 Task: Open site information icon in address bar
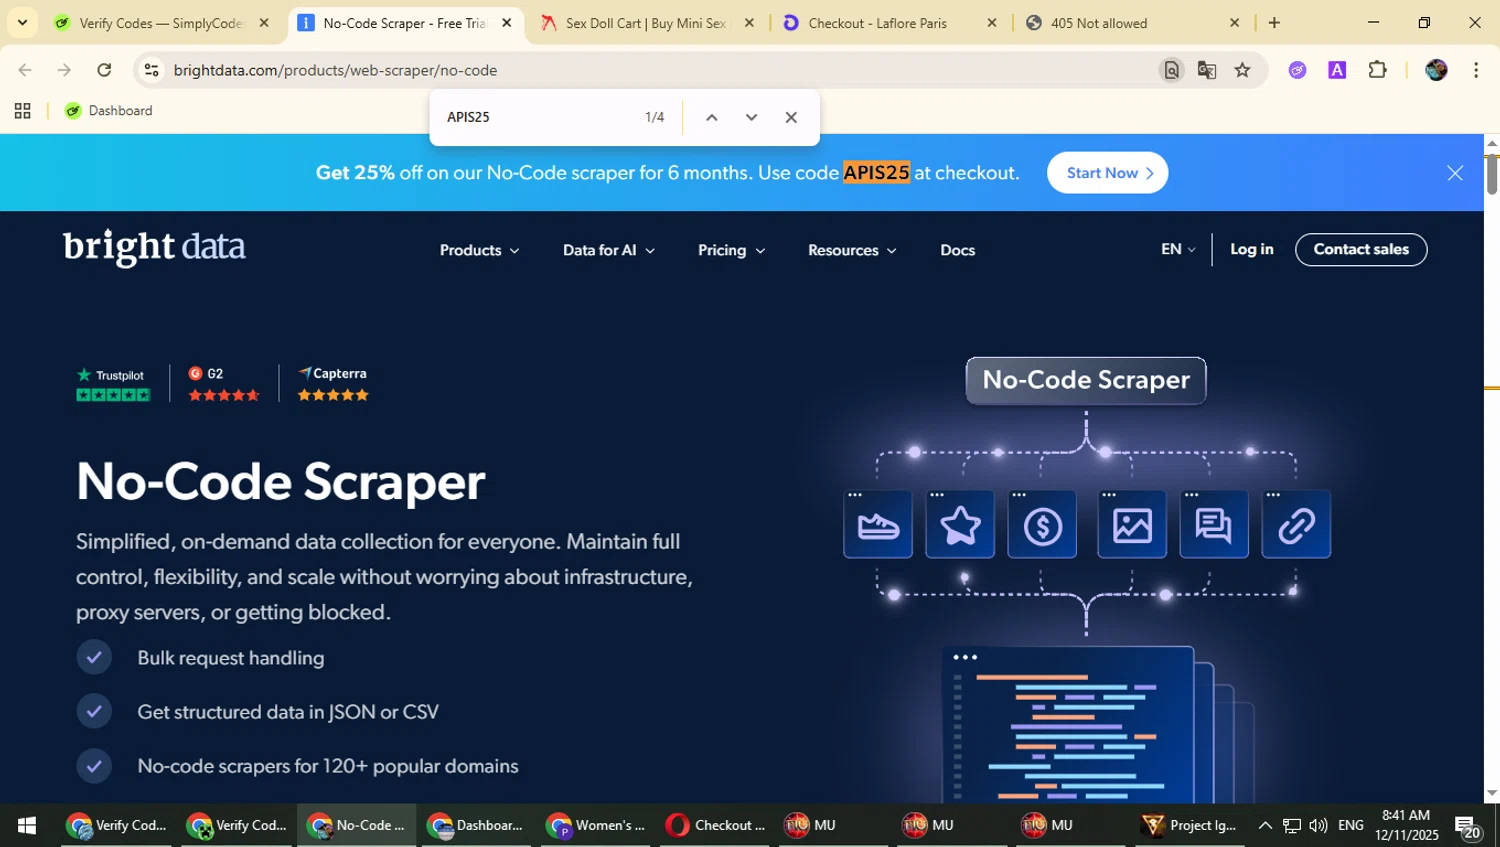[x=152, y=70]
